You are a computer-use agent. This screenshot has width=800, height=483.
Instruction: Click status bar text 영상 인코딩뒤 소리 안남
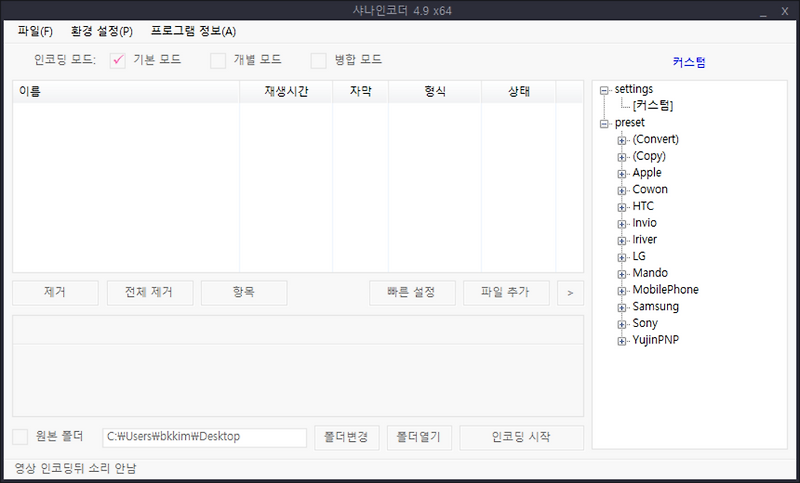click(x=76, y=468)
